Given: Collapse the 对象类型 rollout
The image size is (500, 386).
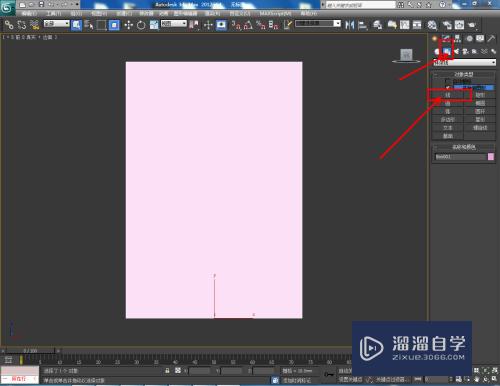Looking at the screenshot, I should pos(463,74).
